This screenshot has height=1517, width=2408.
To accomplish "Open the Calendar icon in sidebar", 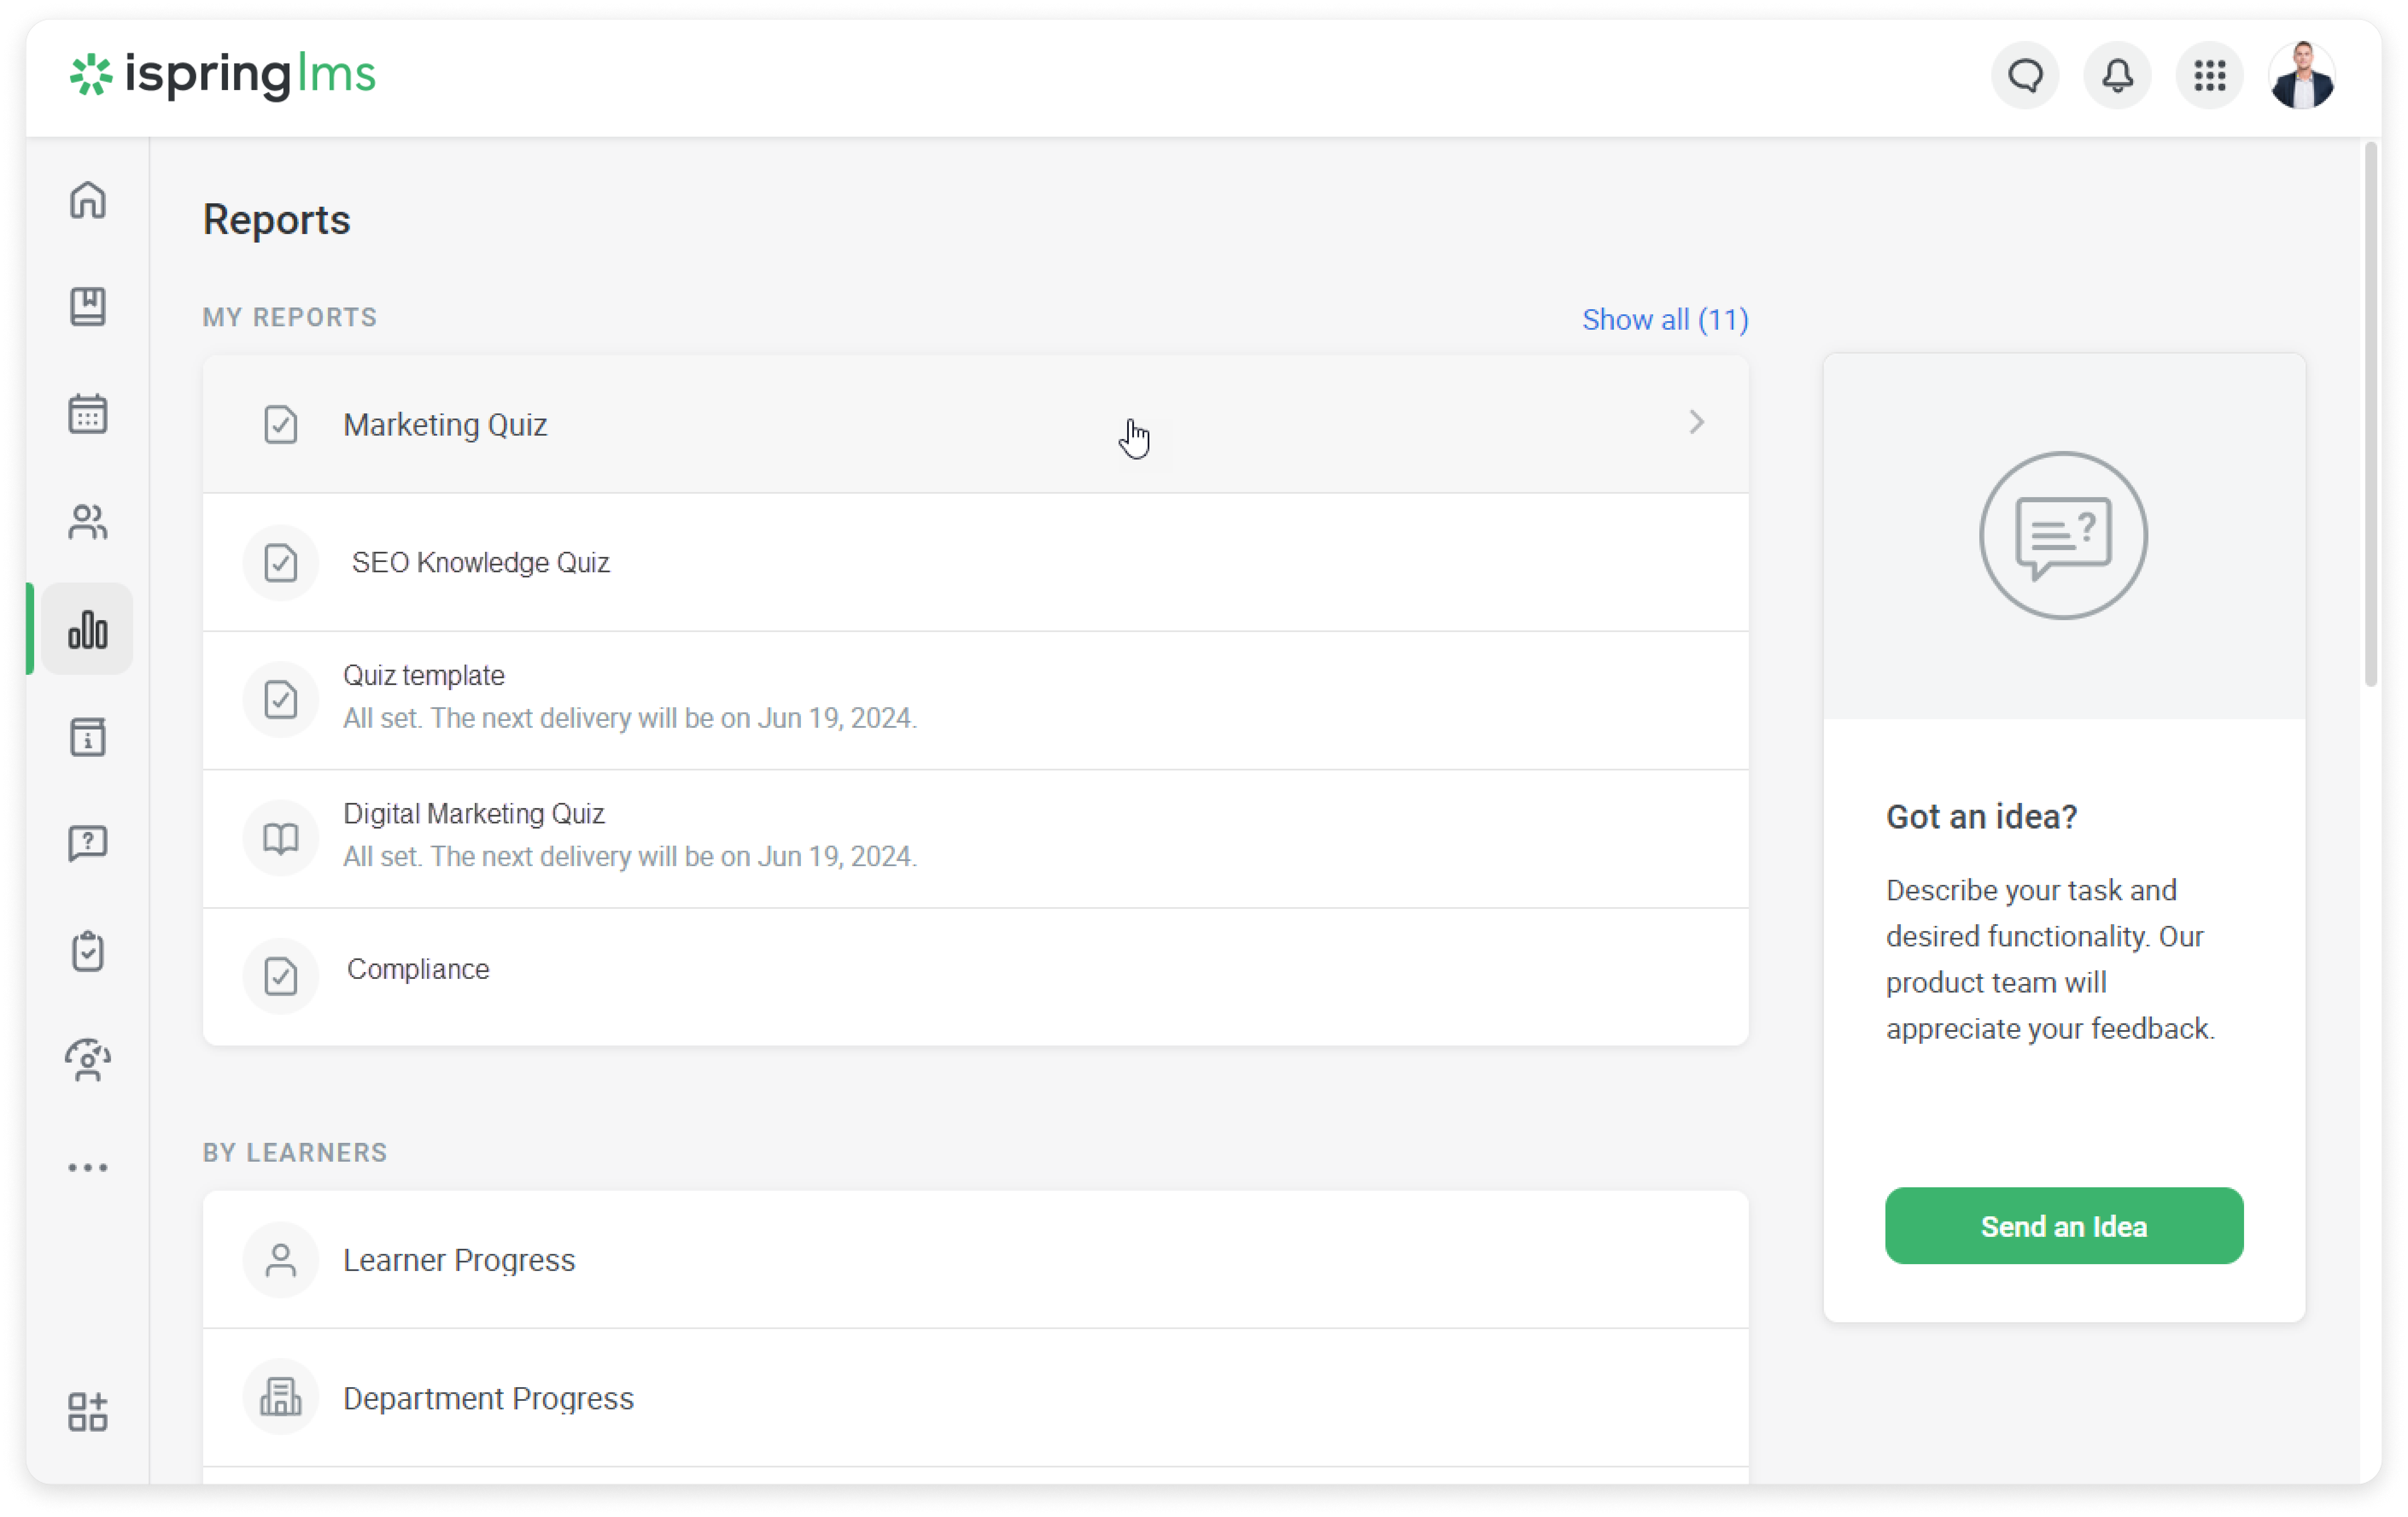I will point(88,413).
